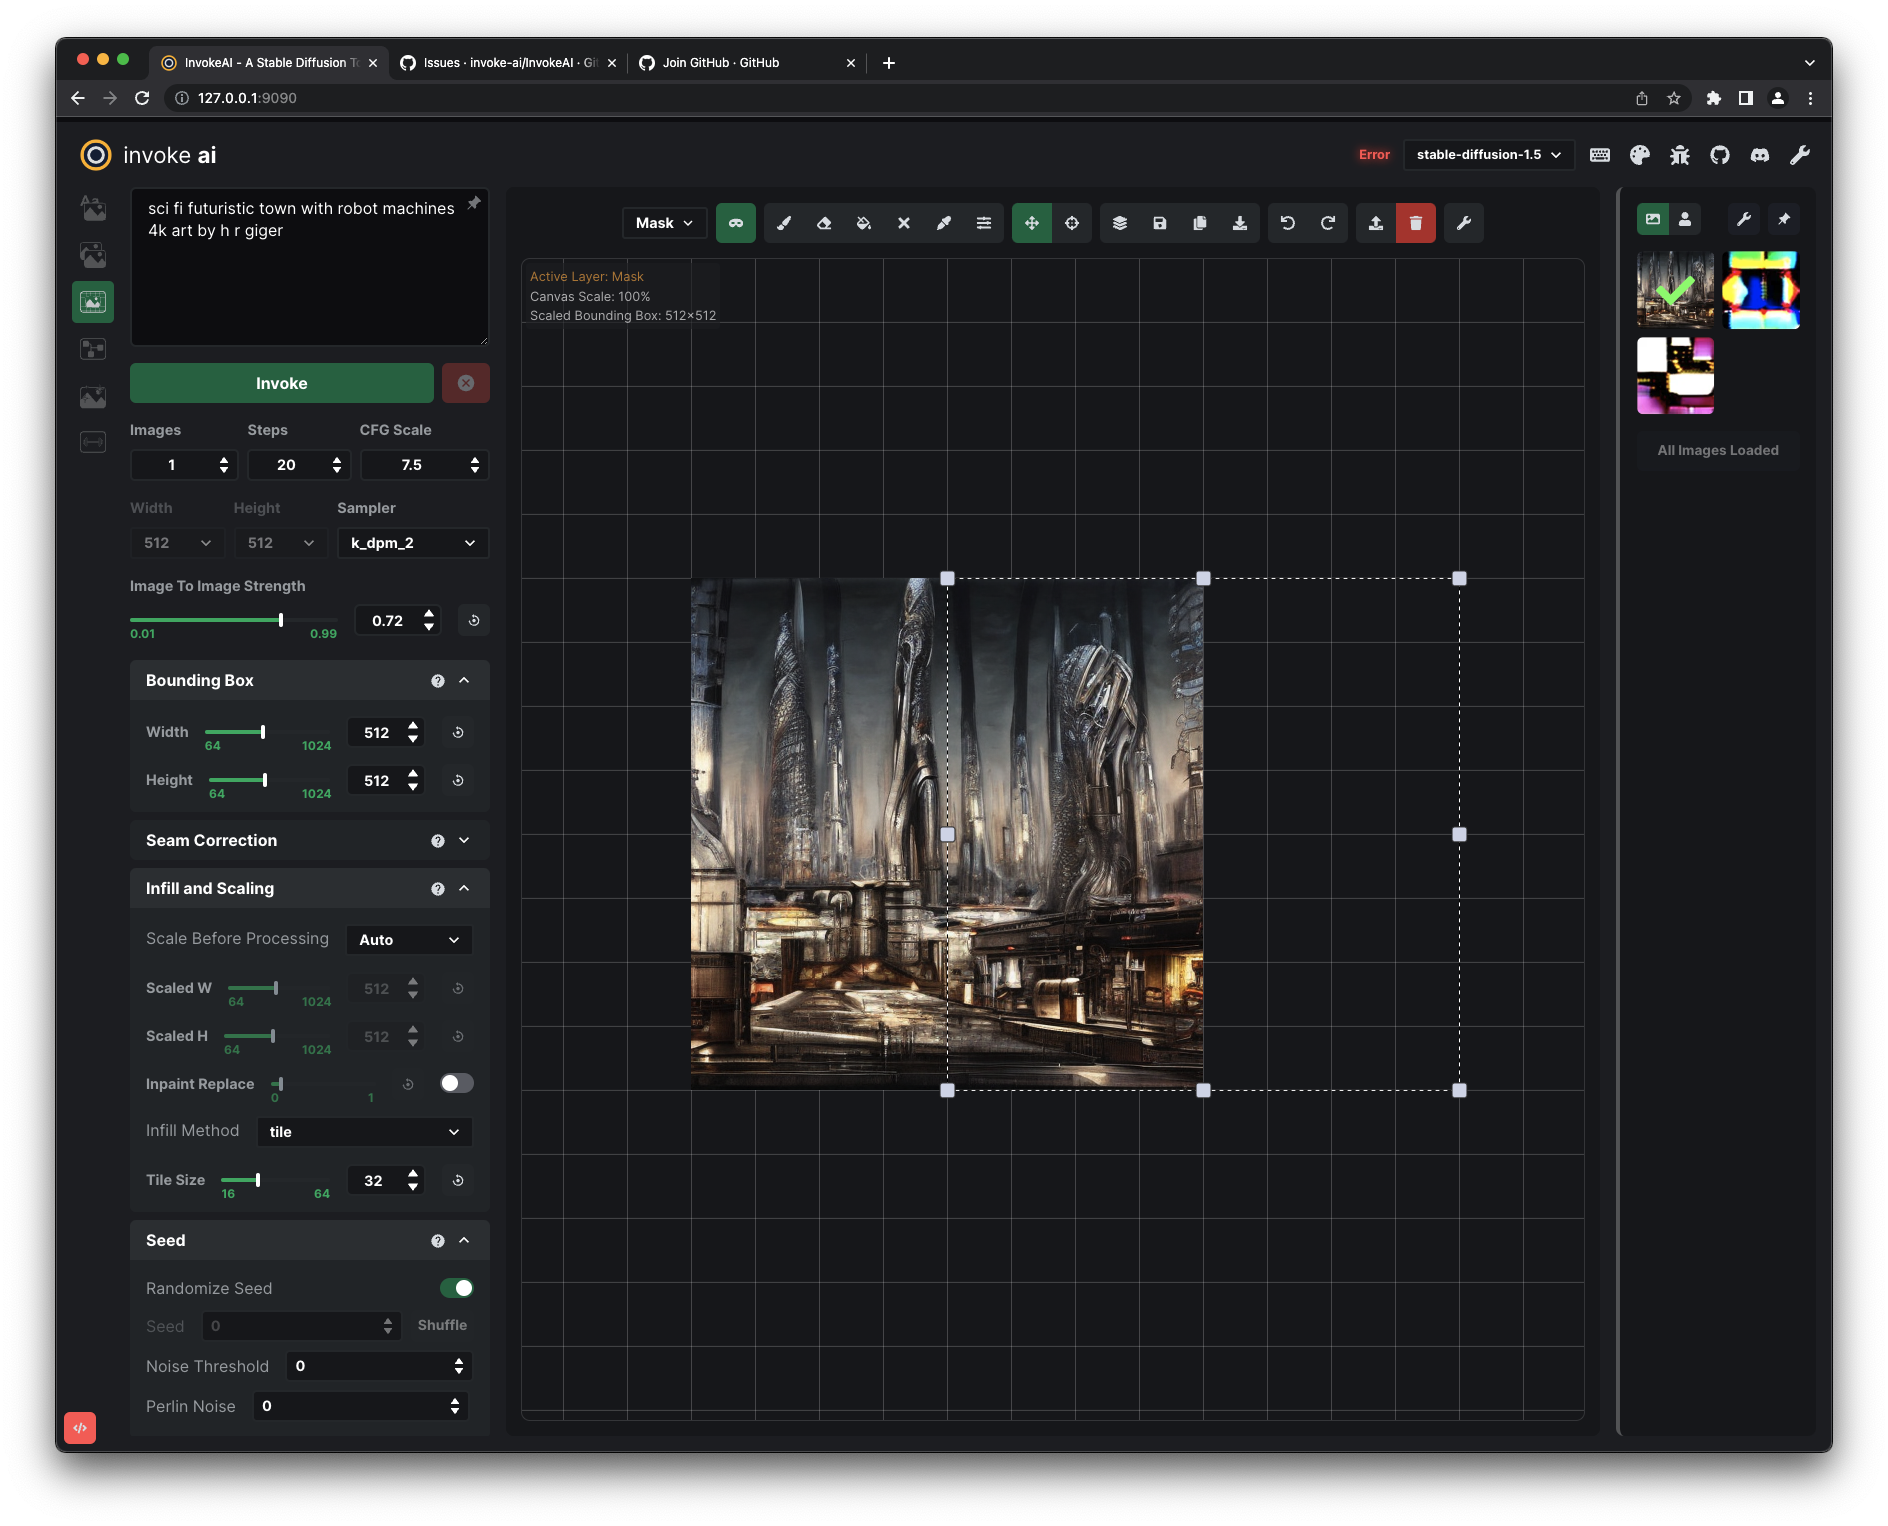Enable the Inpaint Replace switch
The height and width of the screenshot is (1526, 1888).
pyautogui.click(x=457, y=1083)
